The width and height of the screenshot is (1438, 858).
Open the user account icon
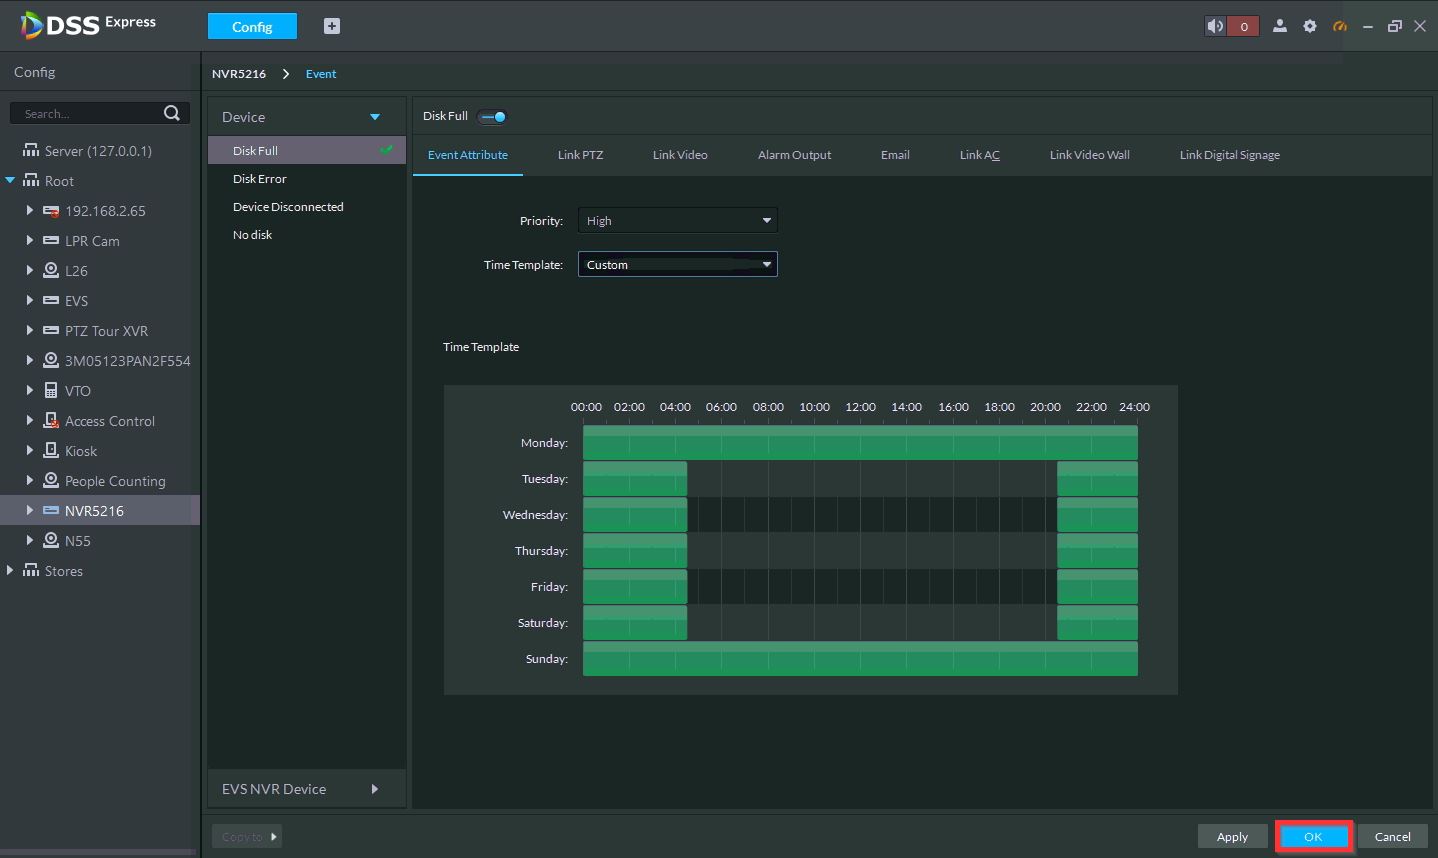1279,26
